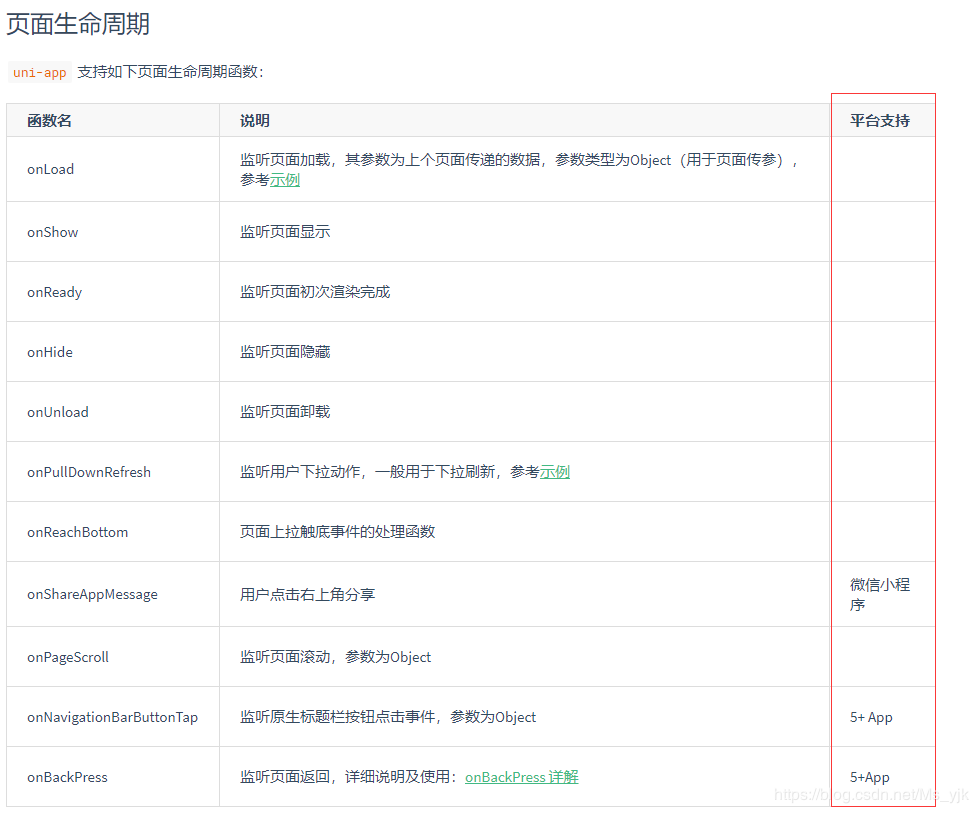
Task: Click the 说明 column header
Action: [x=254, y=121]
